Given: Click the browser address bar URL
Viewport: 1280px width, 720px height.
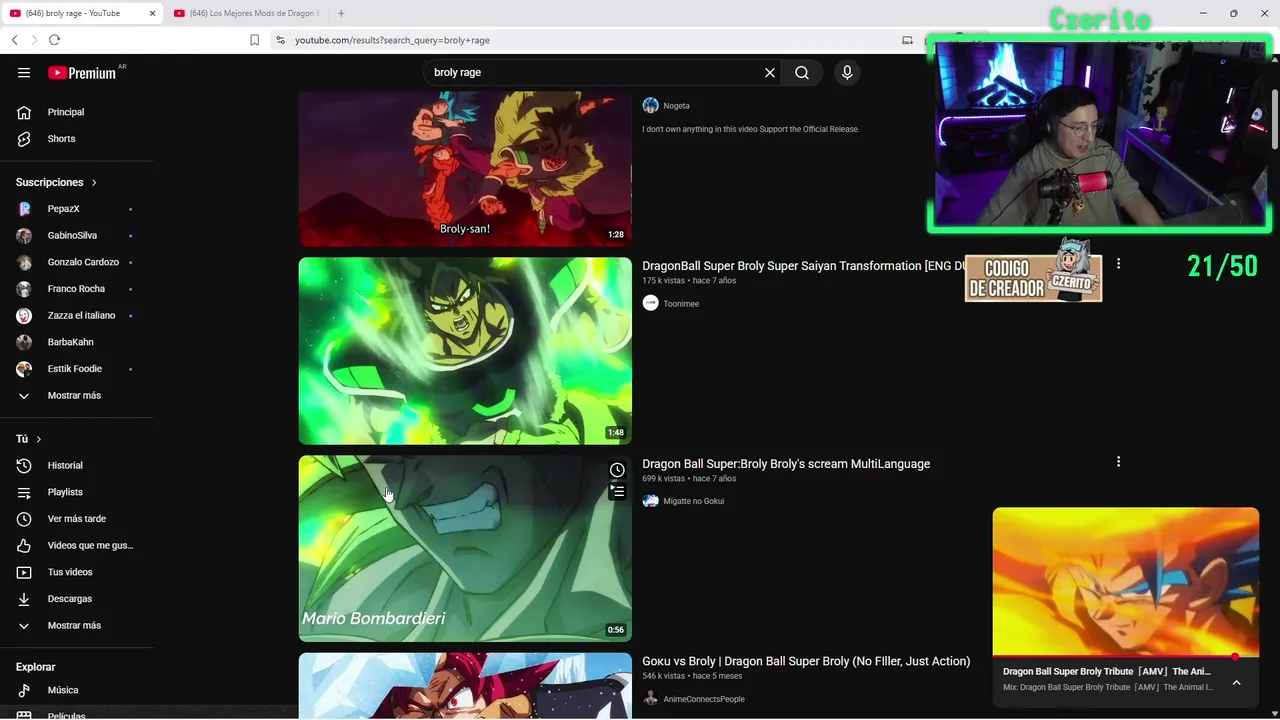Looking at the screenshot, I should (x=392, y=40).
